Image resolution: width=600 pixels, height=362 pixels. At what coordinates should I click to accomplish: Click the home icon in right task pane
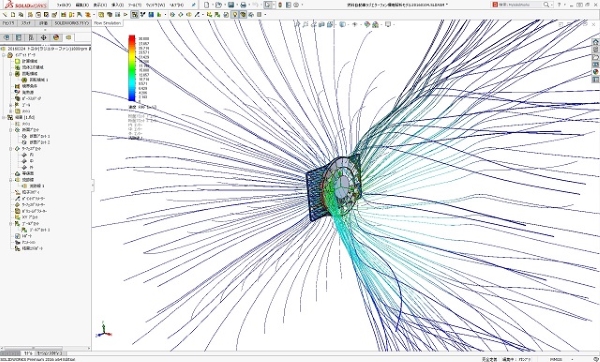pyautogui.click(x=595, y=42)
